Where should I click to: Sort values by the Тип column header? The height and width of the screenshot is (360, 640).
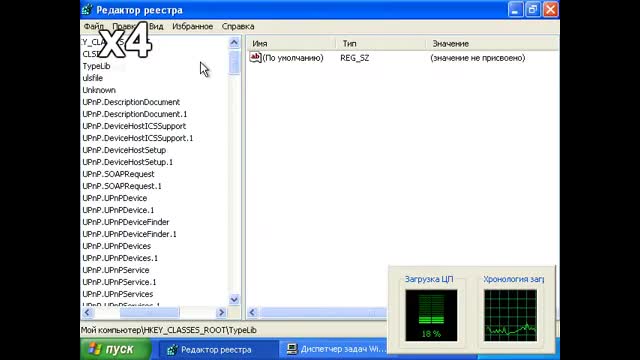click(381, 44)
